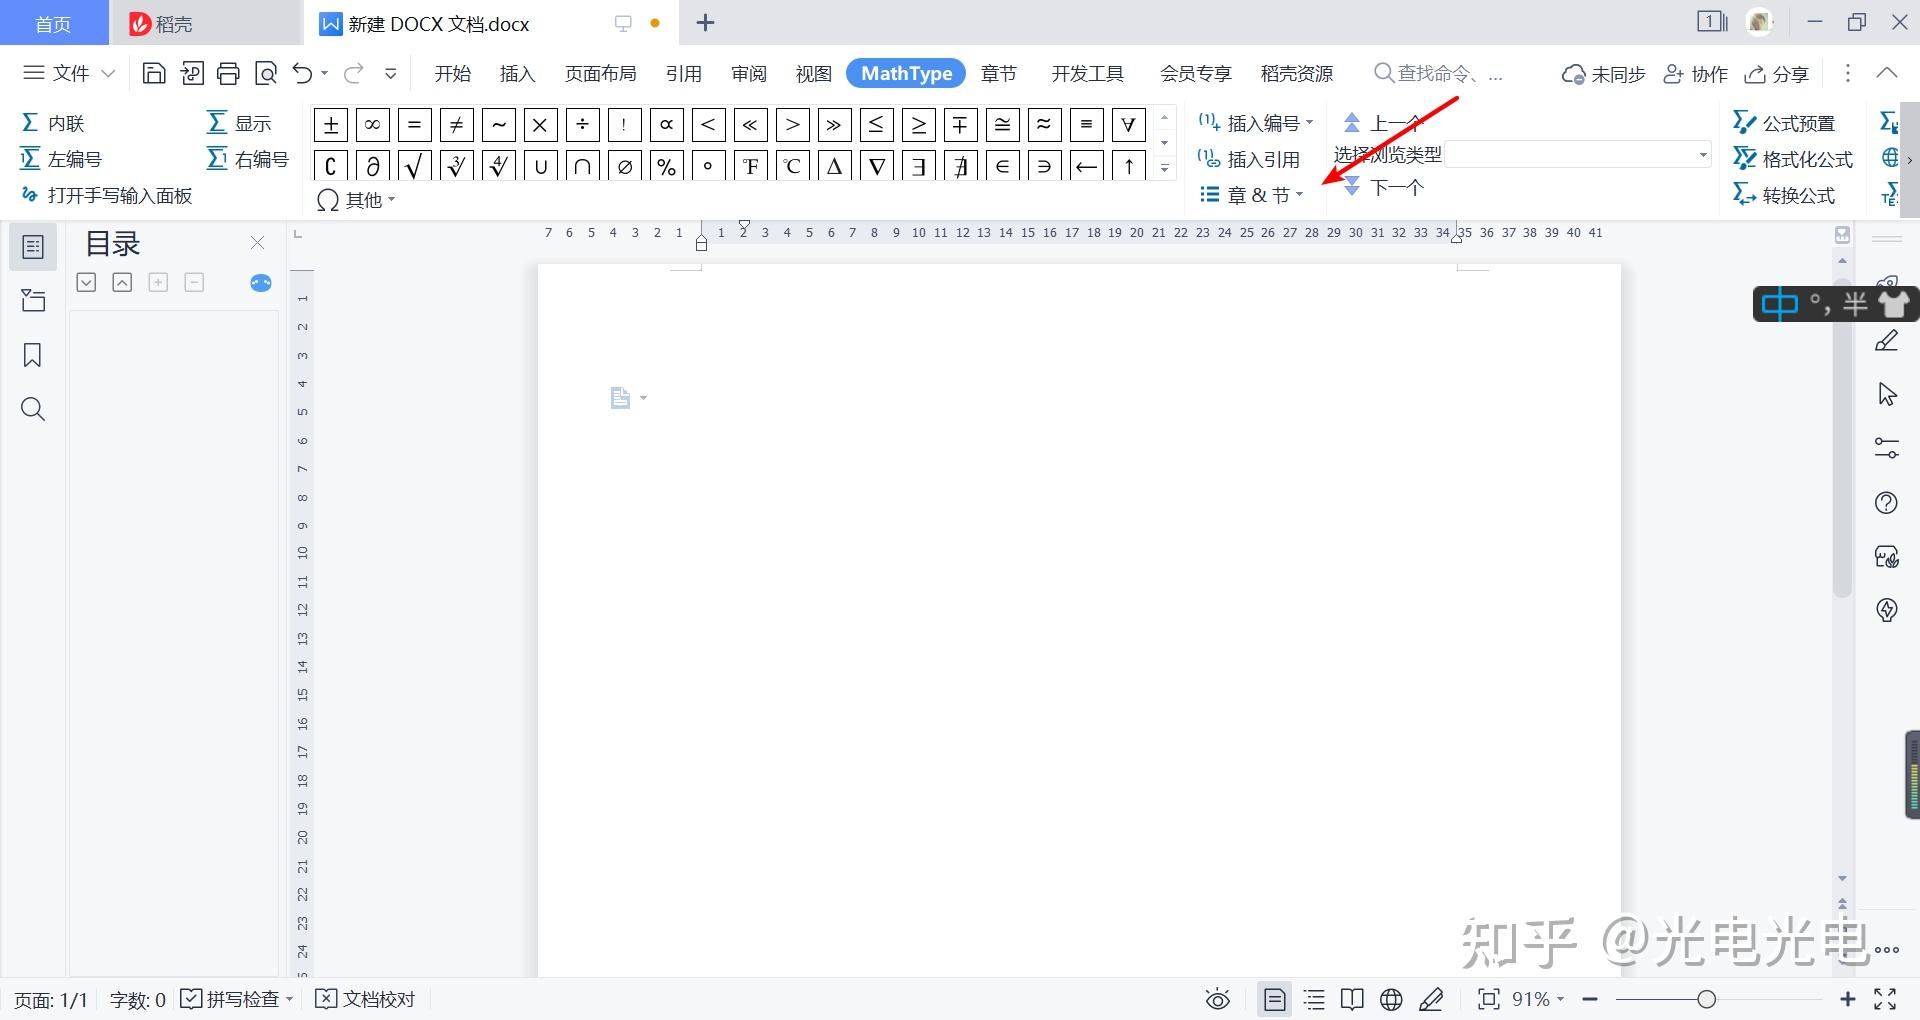Viewport: 1920px width, 1020px height.
Task: Switch to outline view in status bar
Action: coord(1314,999)
